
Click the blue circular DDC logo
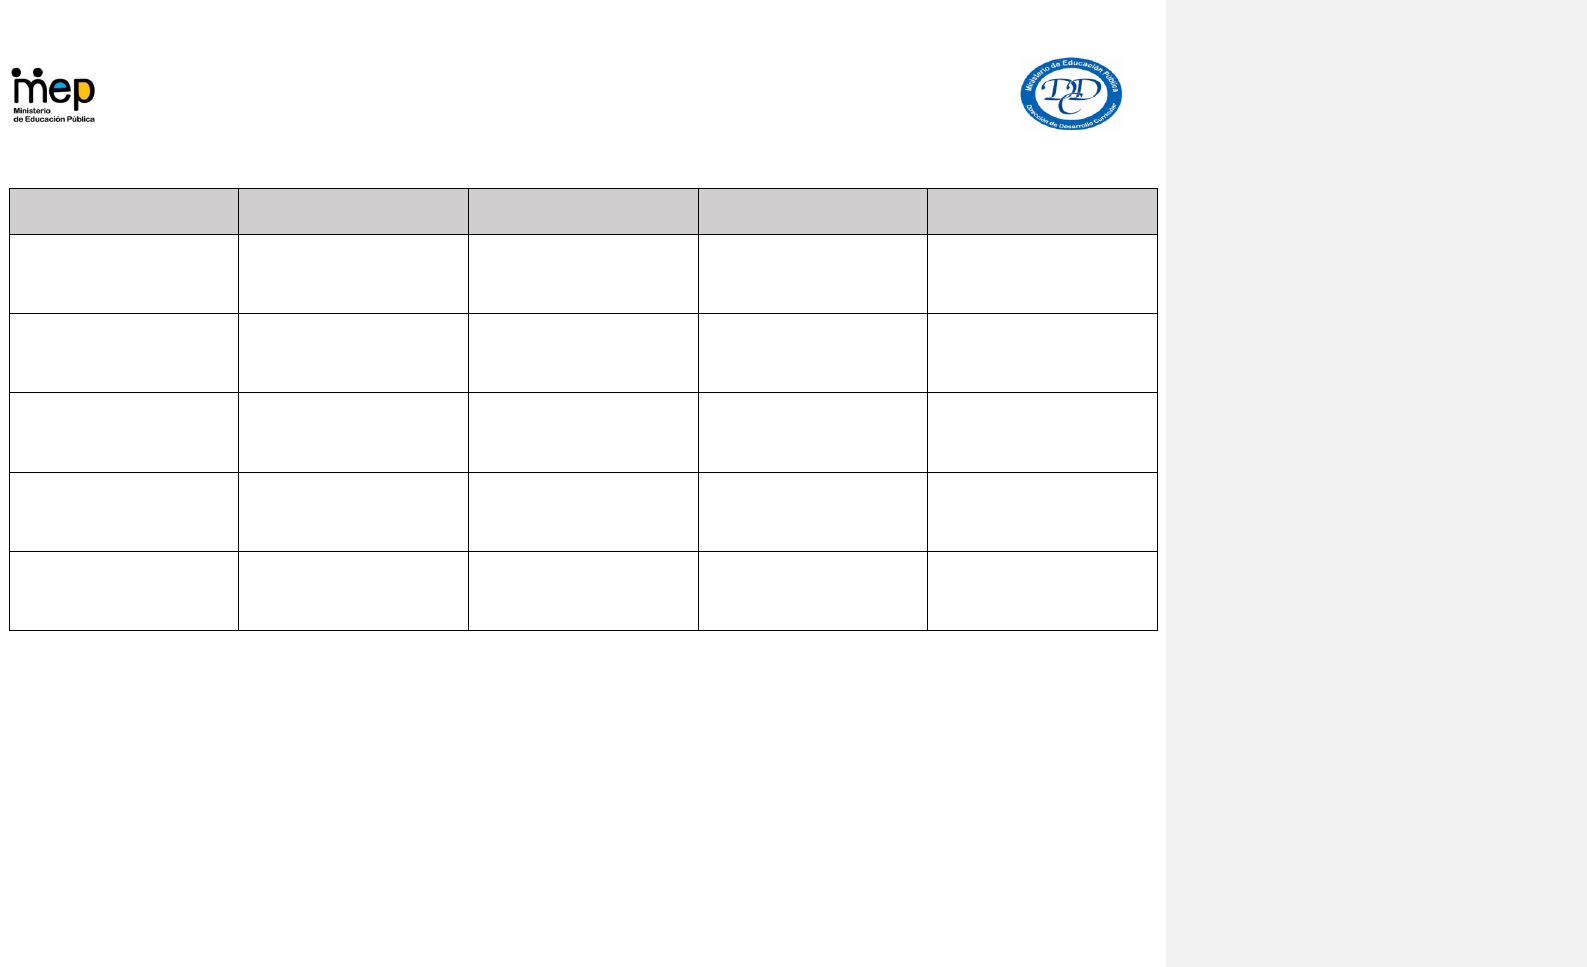[x=1070, y=94]
